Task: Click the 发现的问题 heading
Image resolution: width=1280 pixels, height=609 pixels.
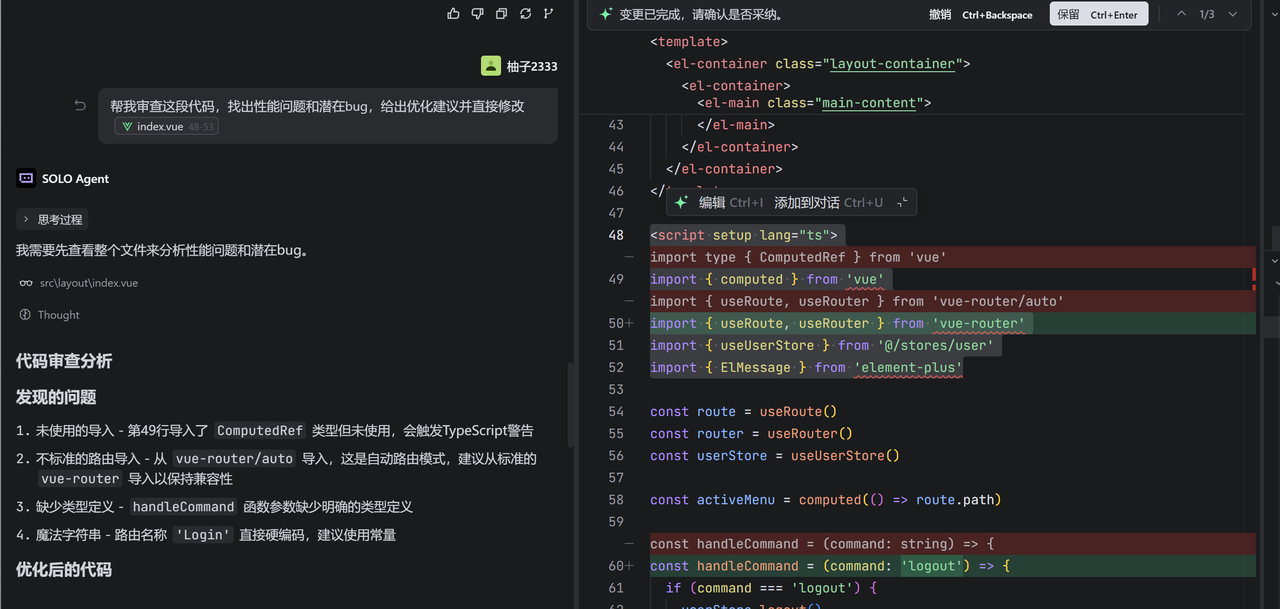Action: tap(56, 397)
